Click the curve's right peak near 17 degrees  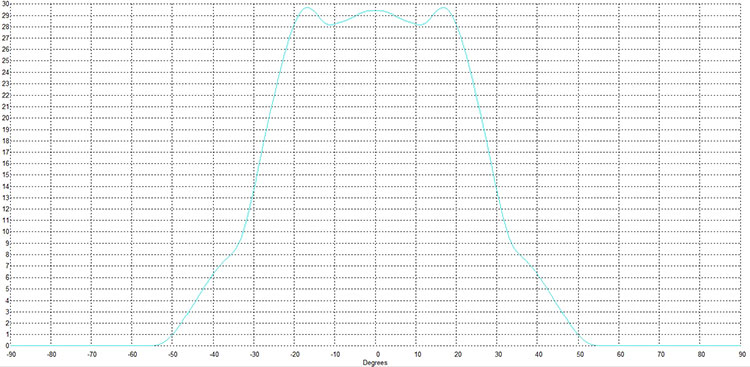(x=444, y=7)
